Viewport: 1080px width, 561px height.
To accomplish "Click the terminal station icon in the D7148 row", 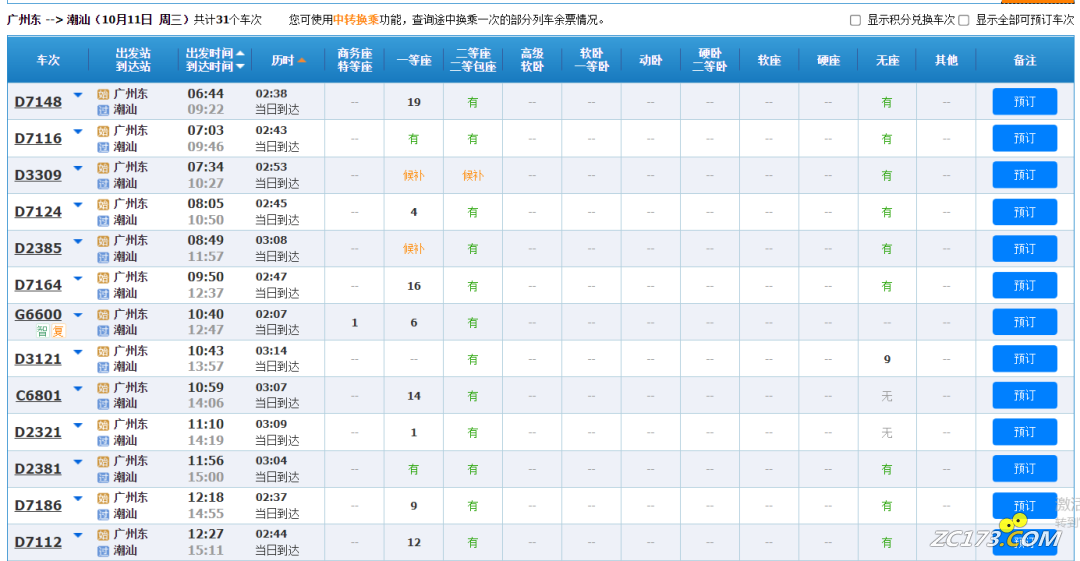I will coord(103,110).
